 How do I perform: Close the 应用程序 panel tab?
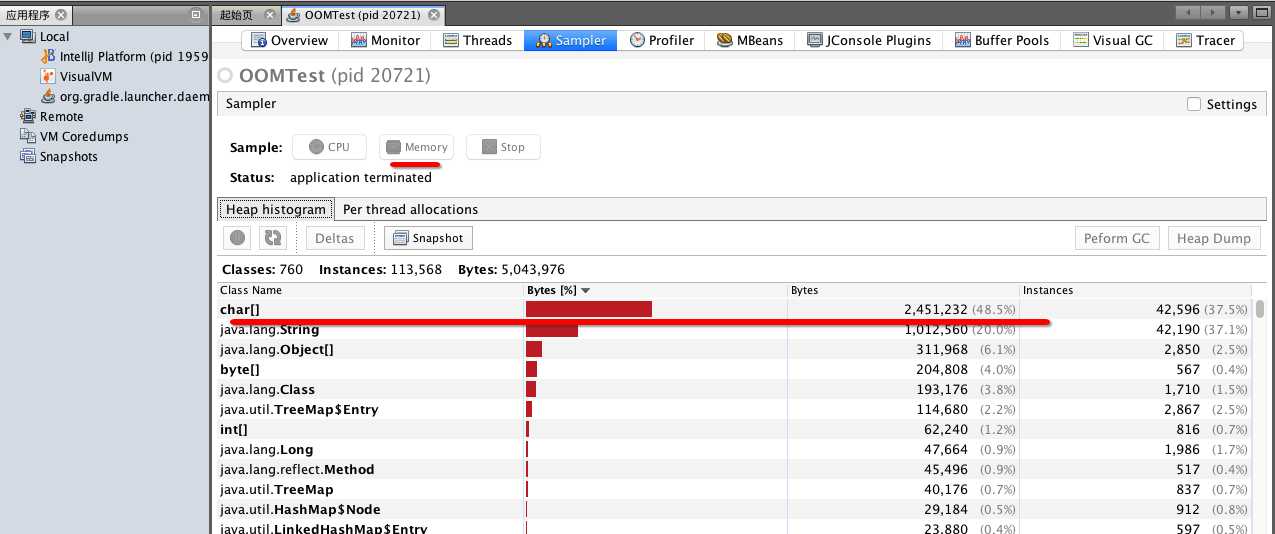point(61,15)
